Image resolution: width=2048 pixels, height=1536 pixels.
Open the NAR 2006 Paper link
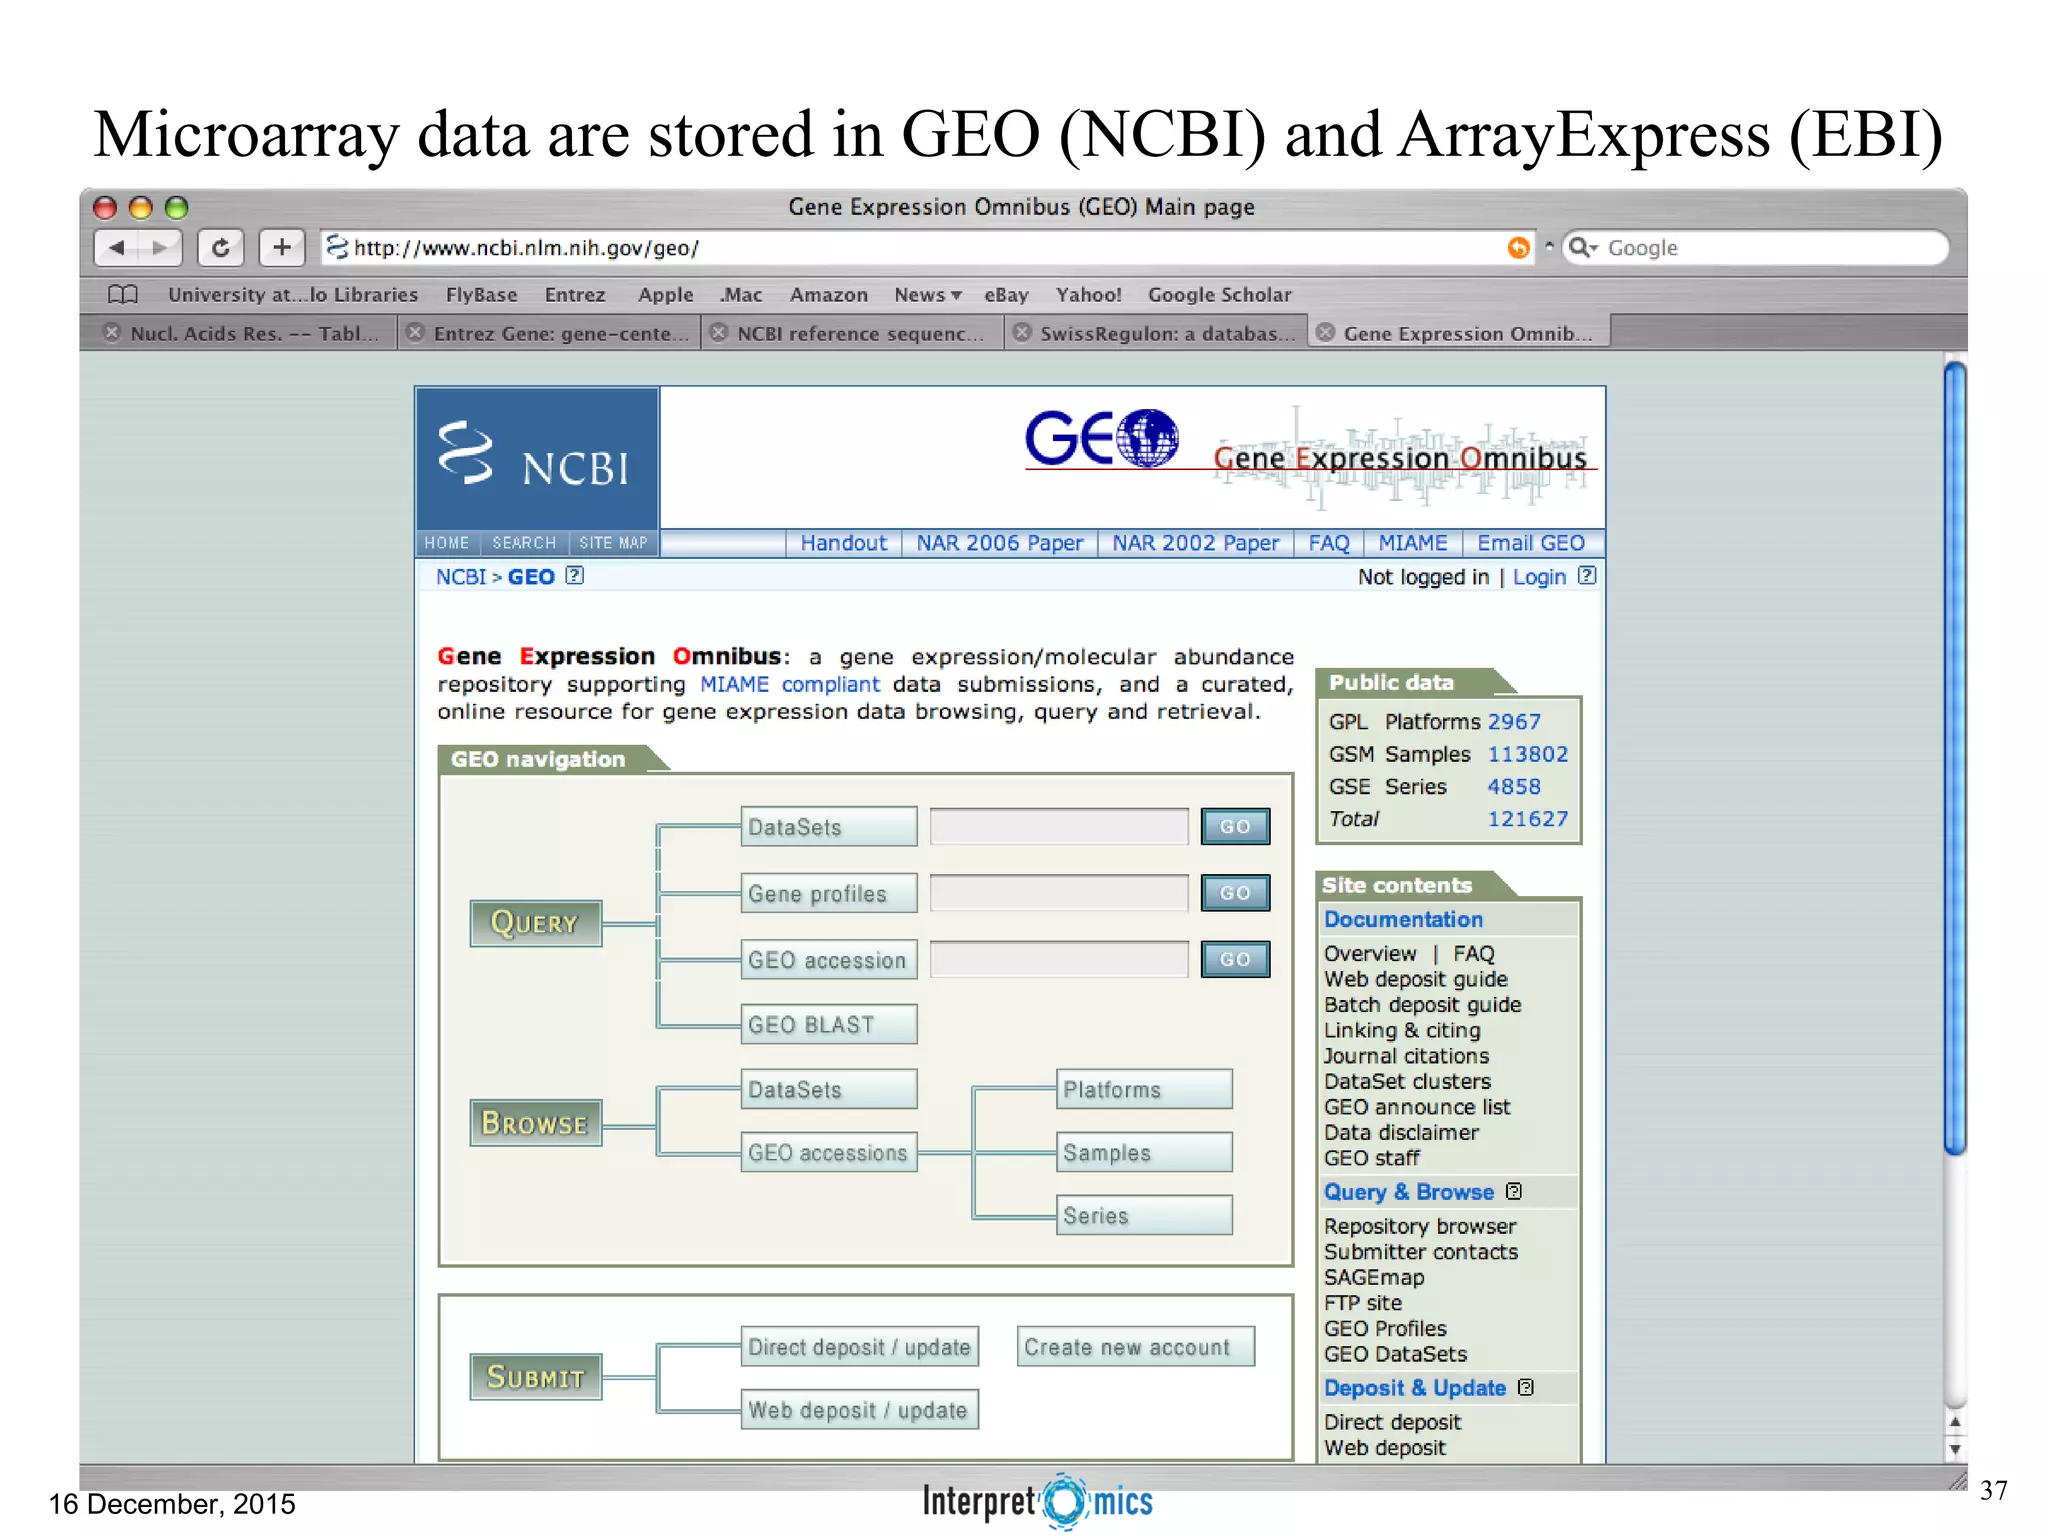point(1000,542)
